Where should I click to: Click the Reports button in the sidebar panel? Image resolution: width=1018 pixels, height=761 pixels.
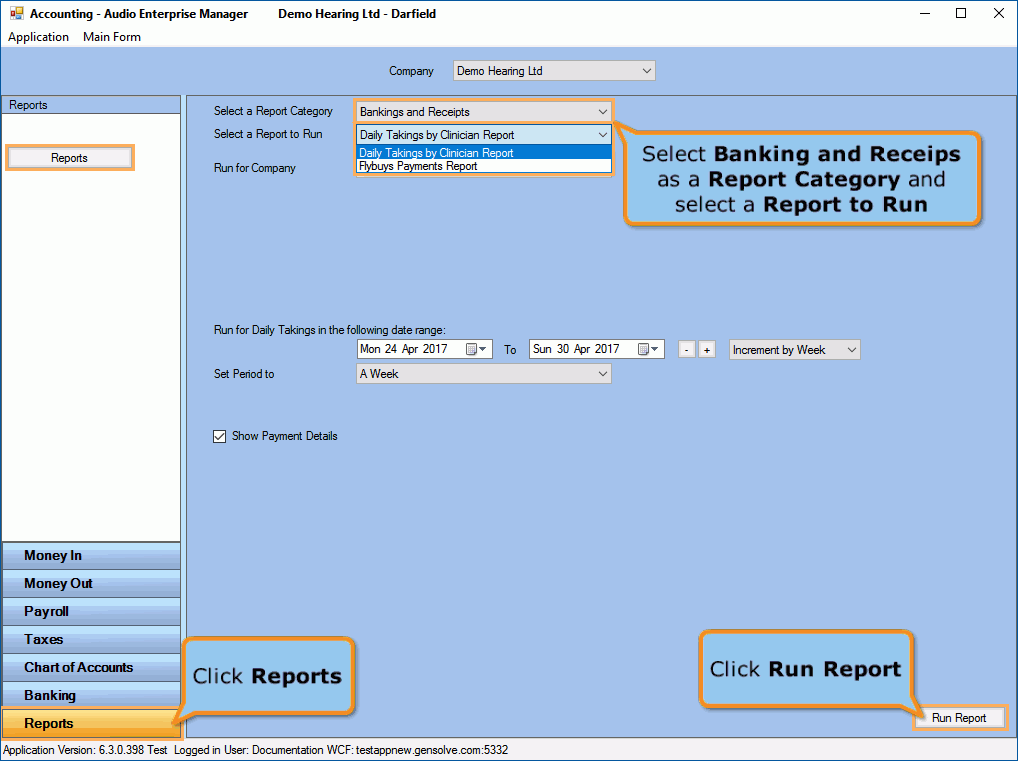69,157
